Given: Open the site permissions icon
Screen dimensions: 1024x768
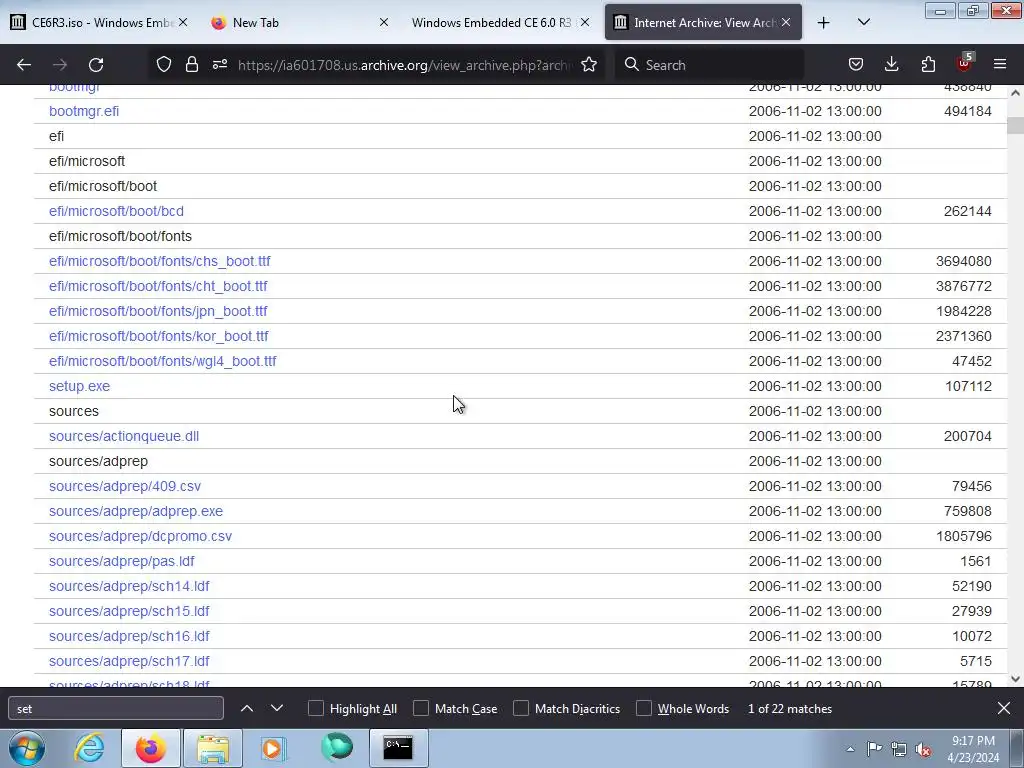Looking at the screenshot, I should pyautogui.click(x=220, y=64).
